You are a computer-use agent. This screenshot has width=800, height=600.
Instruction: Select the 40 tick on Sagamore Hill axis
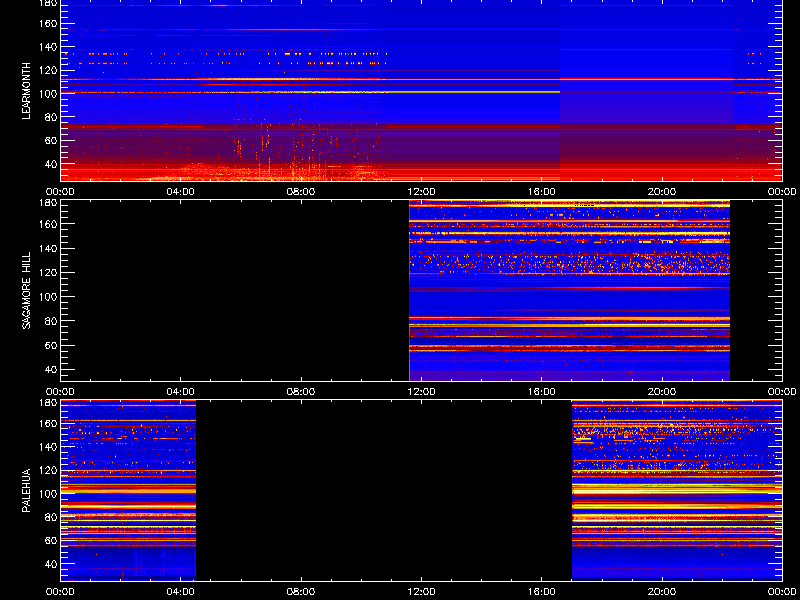tap(50, 369)
